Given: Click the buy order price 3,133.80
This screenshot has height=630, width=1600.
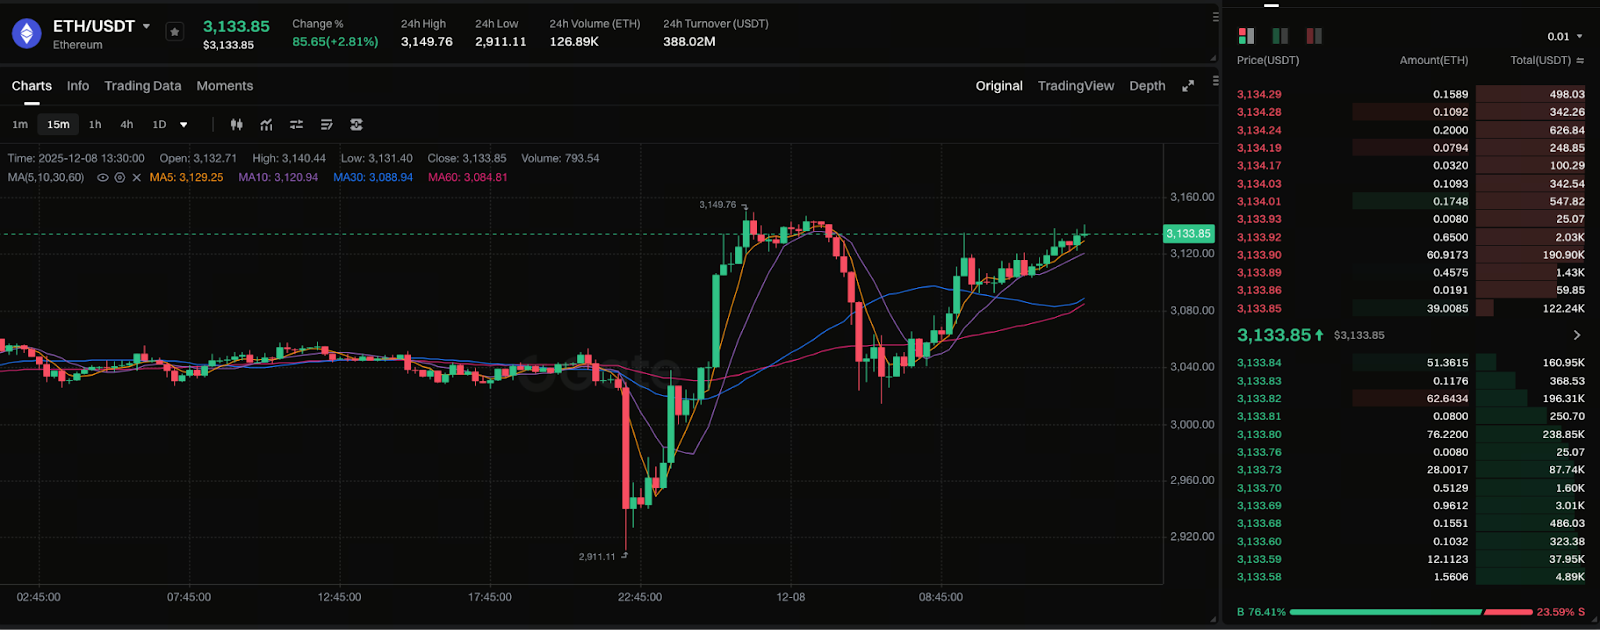Looking at the screenshot, I should pyautogui.click(x=1259, y=435).
